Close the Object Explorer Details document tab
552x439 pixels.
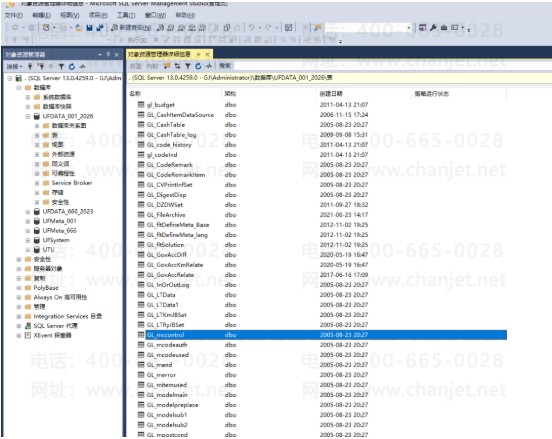coord(207,54)
